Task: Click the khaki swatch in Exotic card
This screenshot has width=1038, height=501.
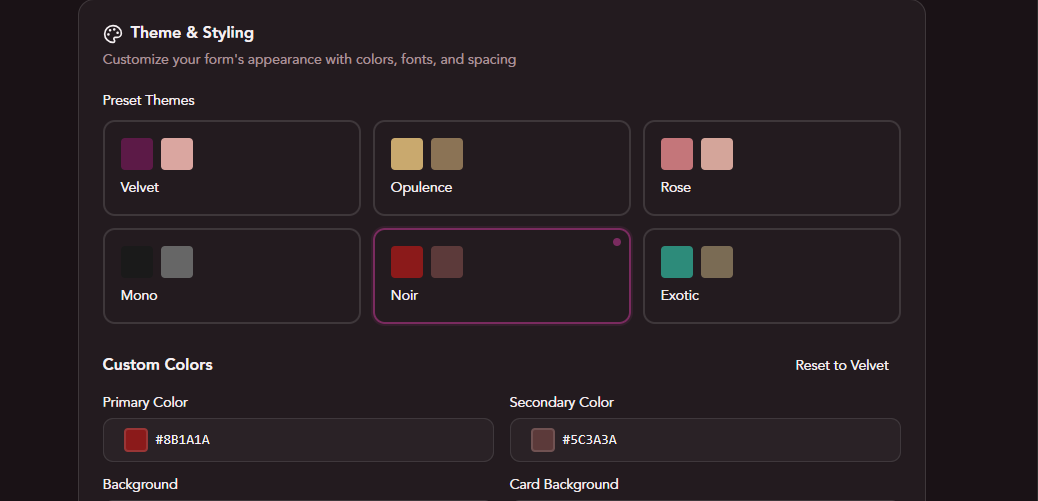Action: (x=717, y=262)
